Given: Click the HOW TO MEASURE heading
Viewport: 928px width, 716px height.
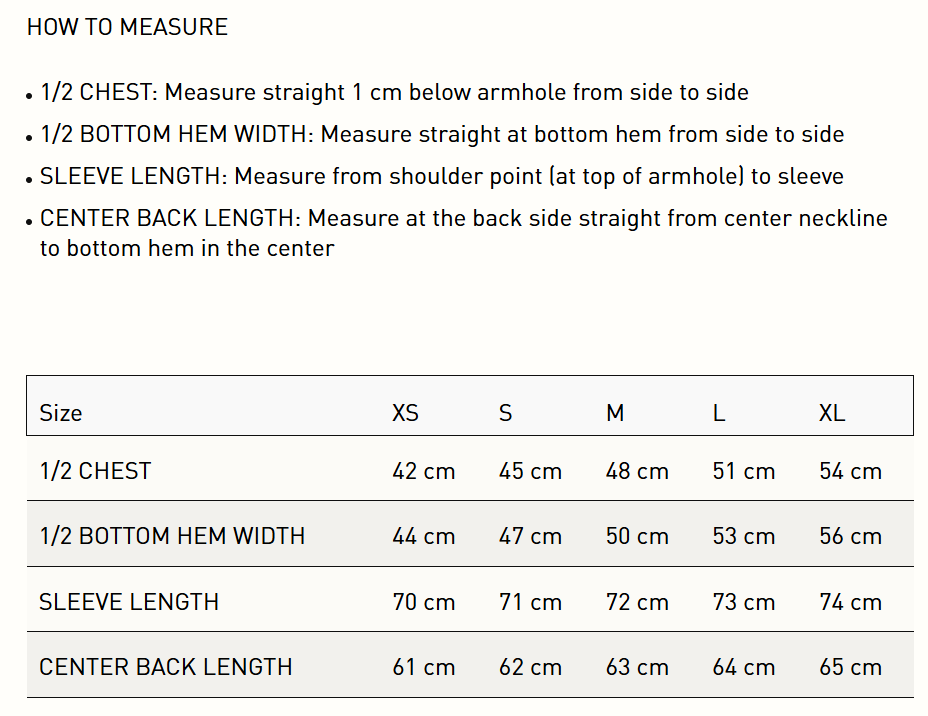Looking at the screenshot, I should (127, 27).
